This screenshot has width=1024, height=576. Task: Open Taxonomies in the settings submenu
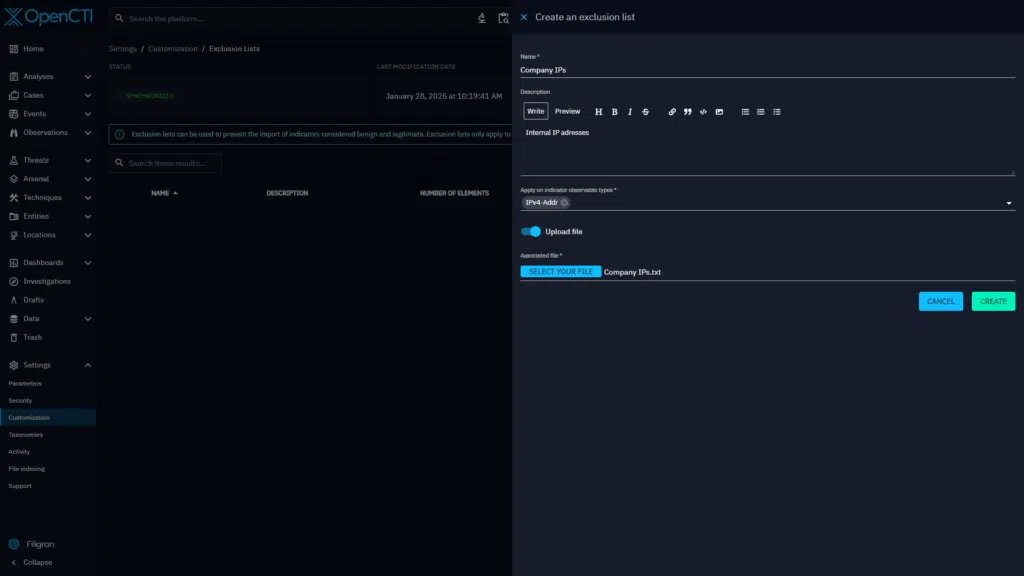coord(25,435)
